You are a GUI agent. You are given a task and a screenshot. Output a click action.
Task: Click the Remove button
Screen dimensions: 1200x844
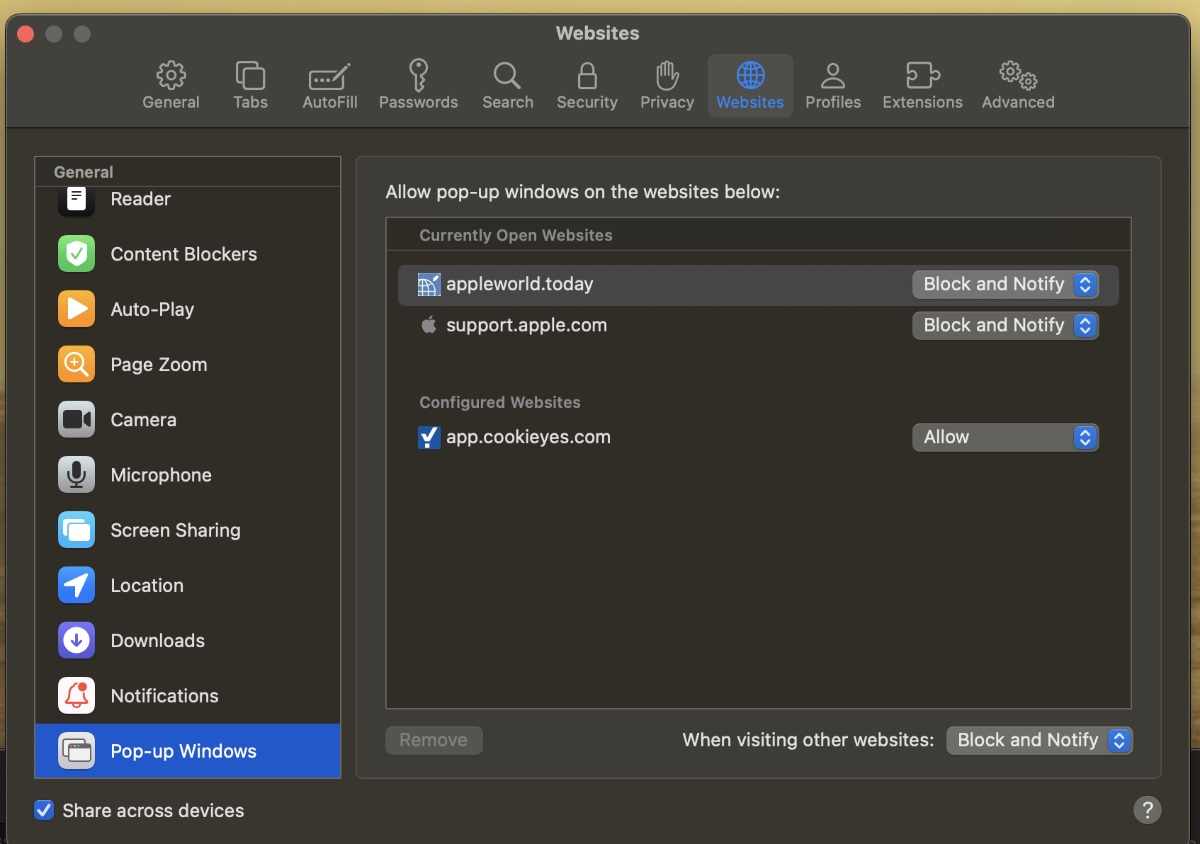[434, 740]
